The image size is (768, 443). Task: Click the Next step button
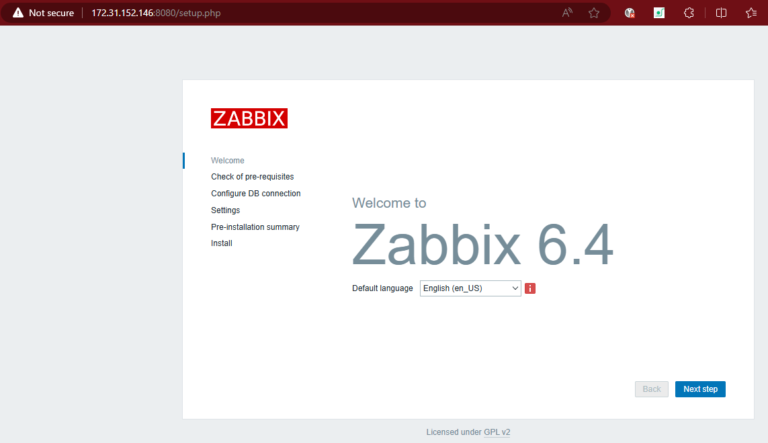pyautogui.click(x=700, y=389)
